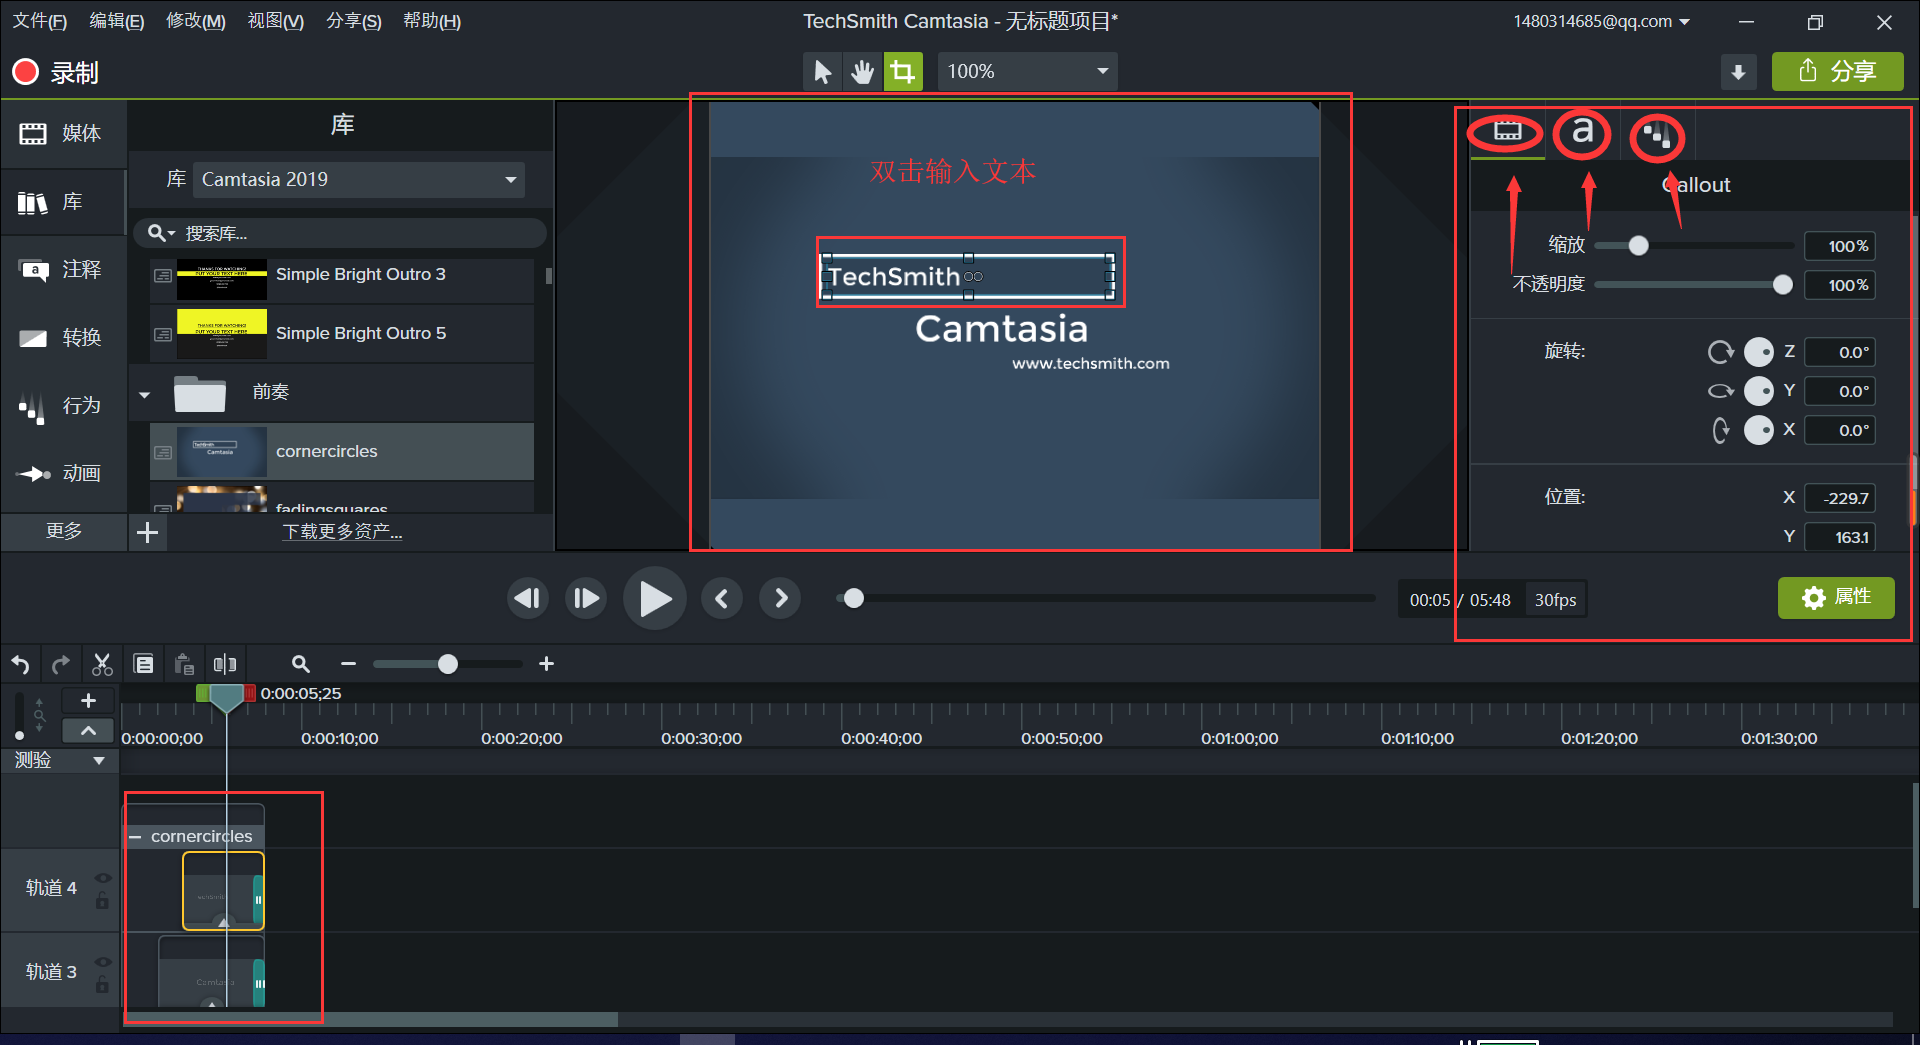Open the Camtasia 2019 library dropdown

(359, 180)
